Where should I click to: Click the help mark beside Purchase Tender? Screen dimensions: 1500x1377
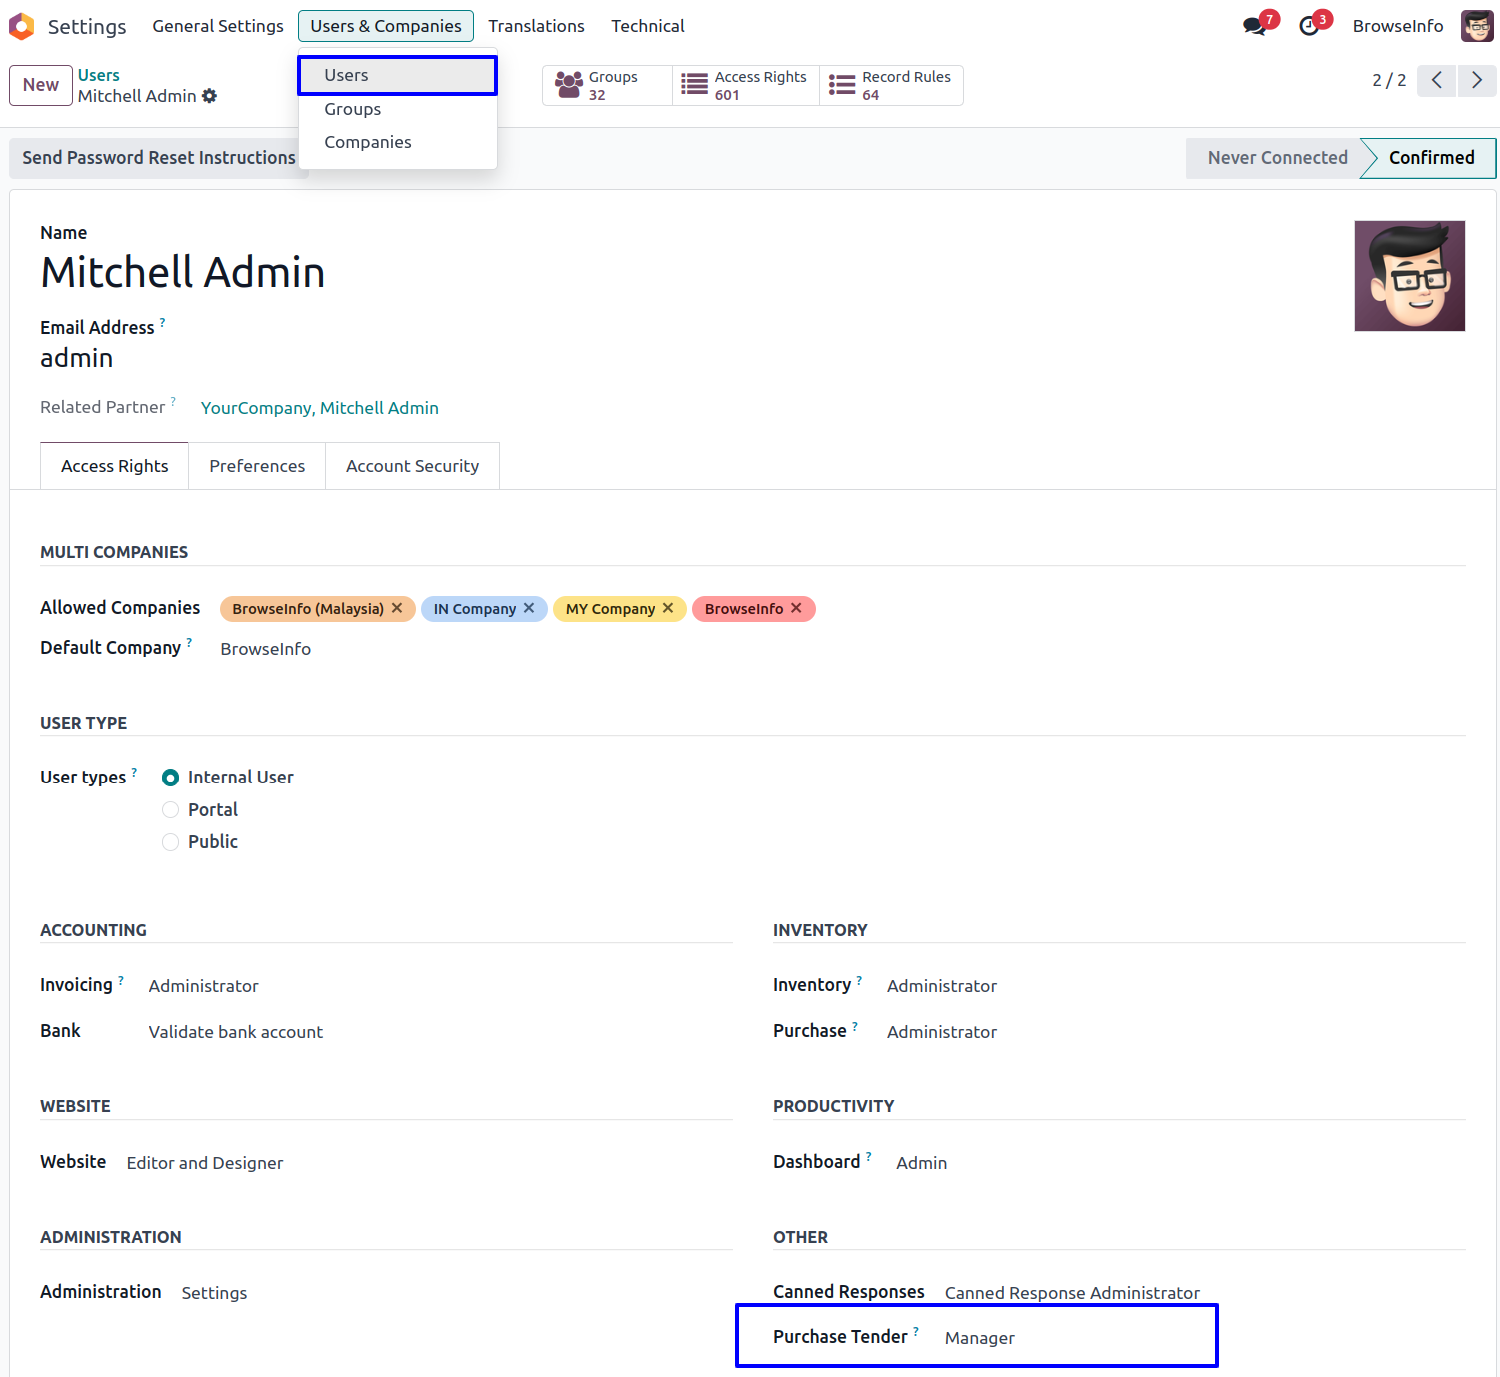(916, 1331)
